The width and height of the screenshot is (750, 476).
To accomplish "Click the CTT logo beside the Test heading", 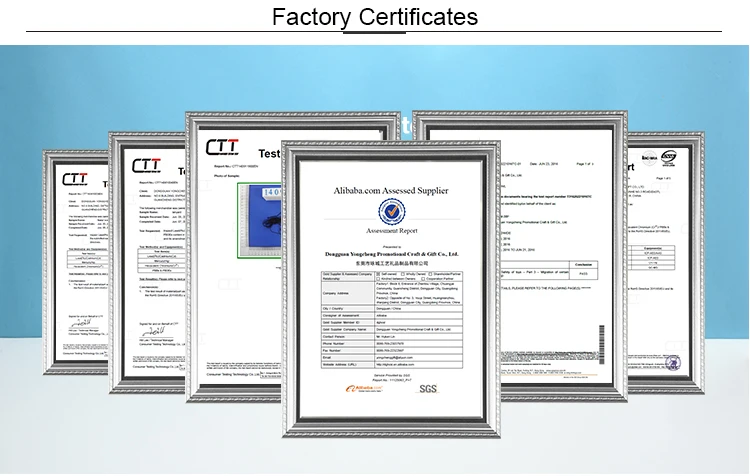I will point(222,147).
